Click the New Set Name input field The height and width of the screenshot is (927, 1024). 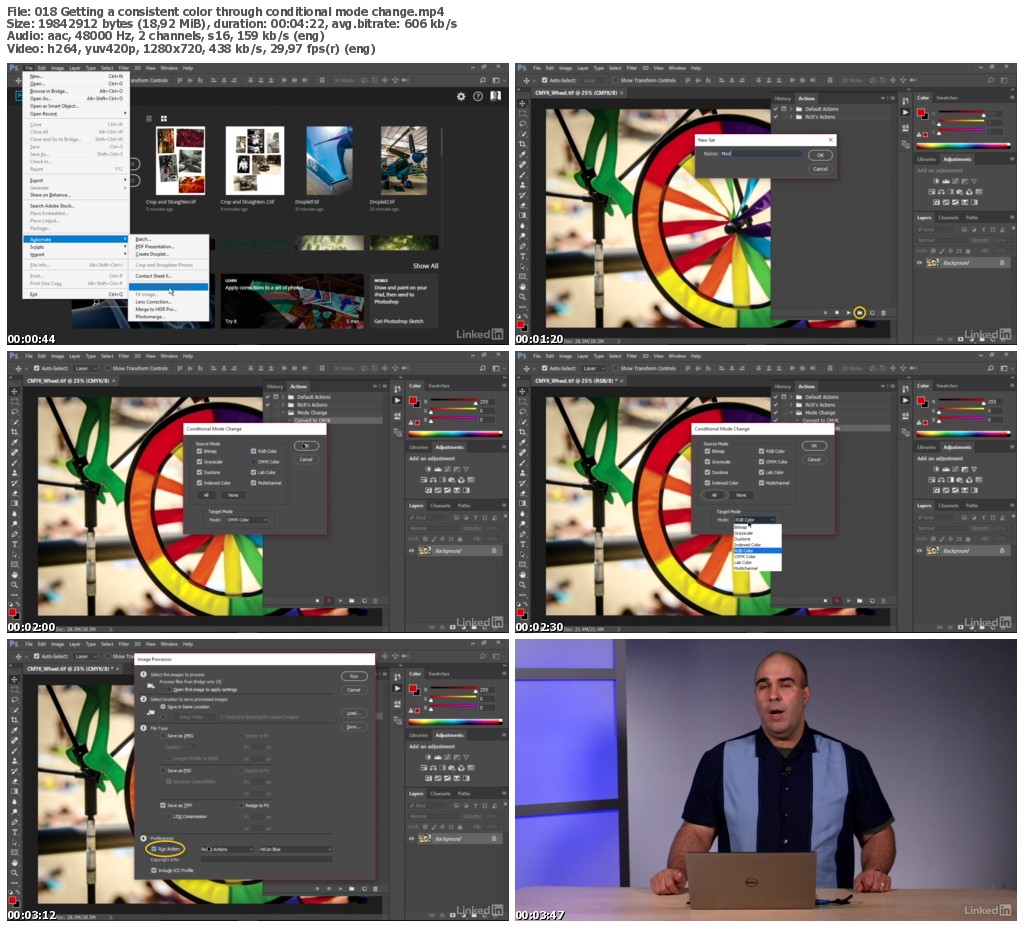coord(761,154)
